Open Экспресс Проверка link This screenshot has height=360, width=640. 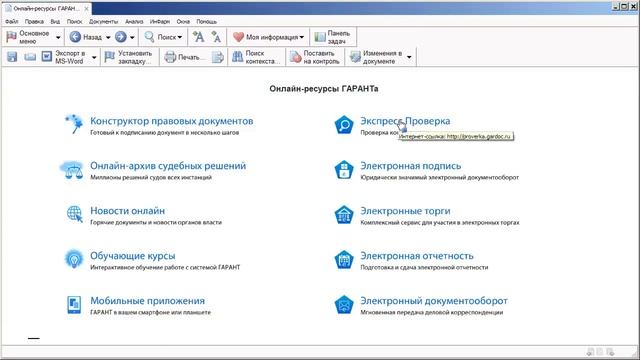(x=405, y=121)
